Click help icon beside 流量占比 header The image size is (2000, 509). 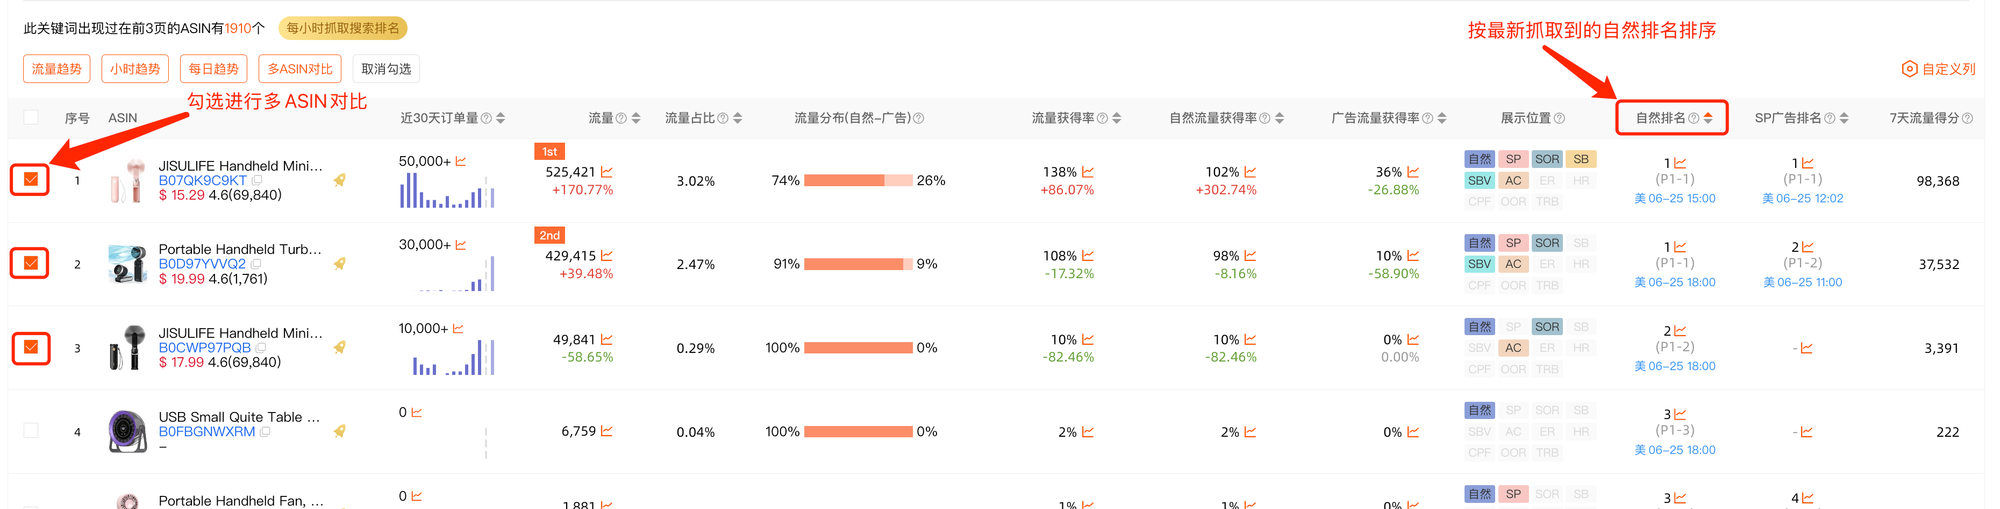coord(722,118)
